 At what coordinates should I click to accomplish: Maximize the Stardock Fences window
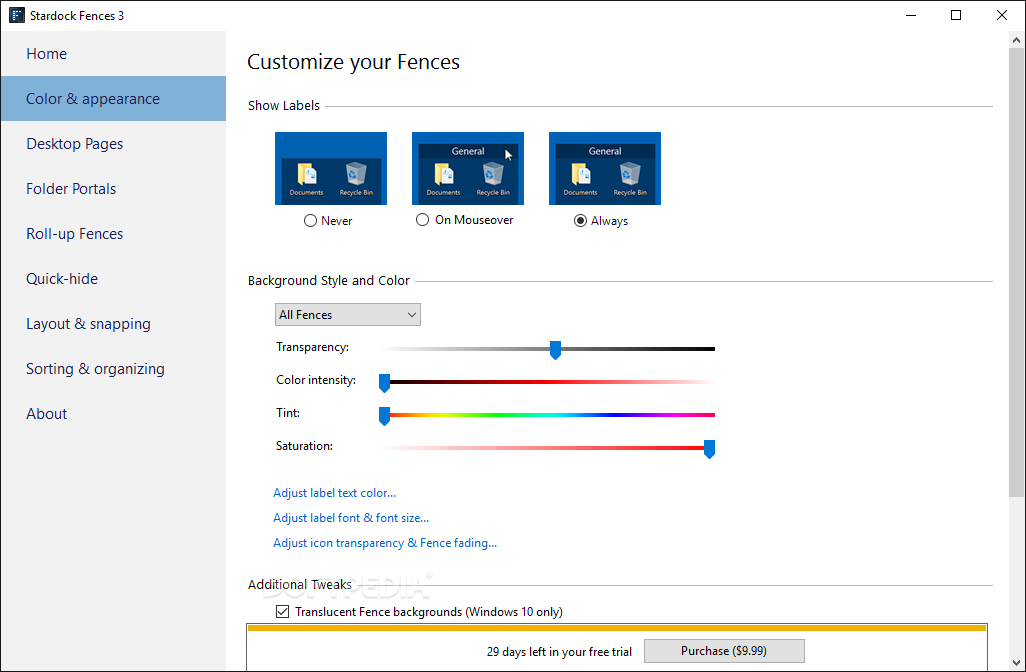(956, 15)
